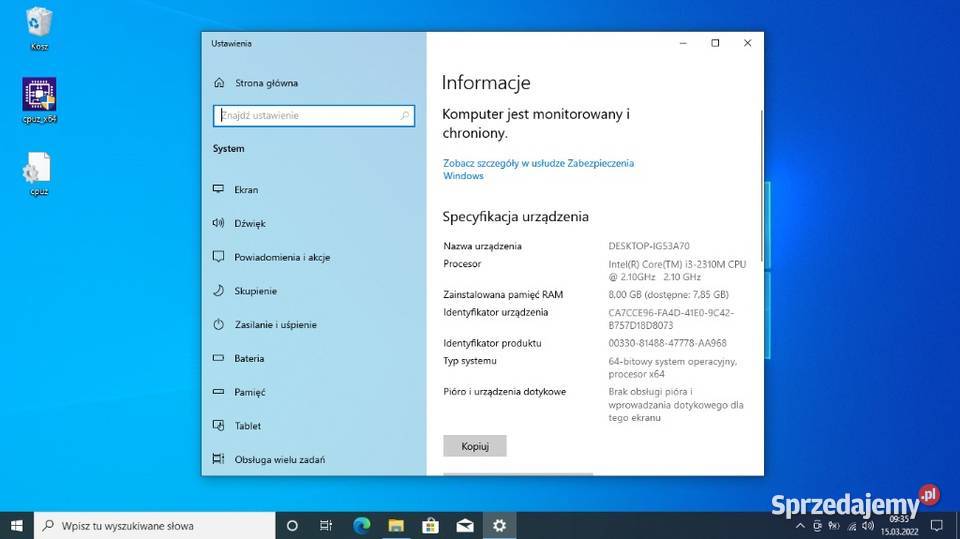Launch Microsoft Edge from taskbar
Screen dimensions: 960x539
click(x=361, y=526)
